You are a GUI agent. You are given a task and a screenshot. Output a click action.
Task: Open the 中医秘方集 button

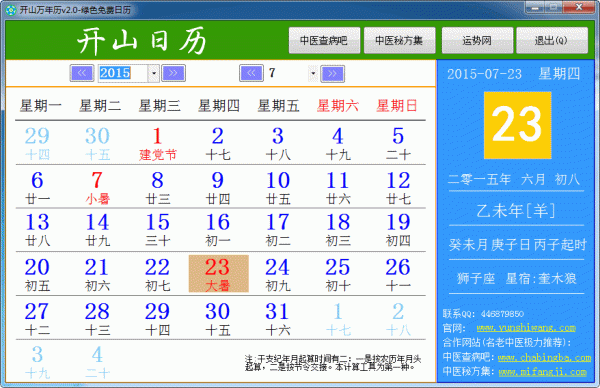click(399, 40)
